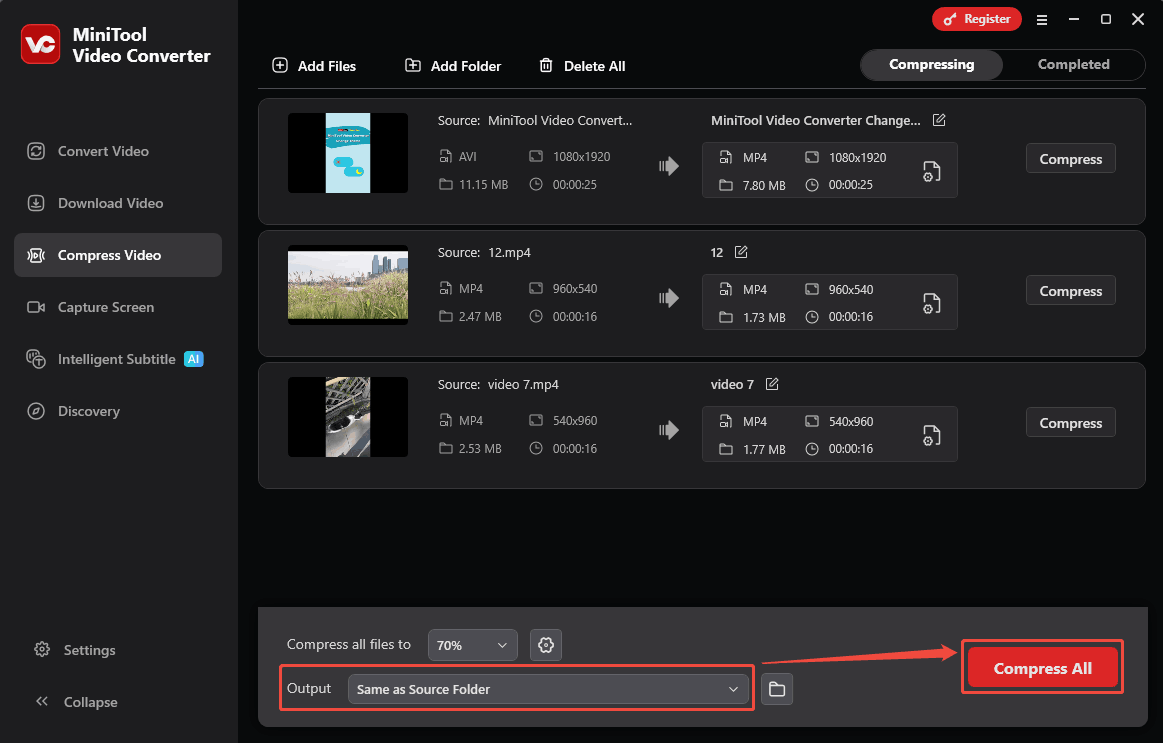Expand the Output dropdown set to Same as Source Folder
The image size is (1163, 743).
click(x=549, y=688)
